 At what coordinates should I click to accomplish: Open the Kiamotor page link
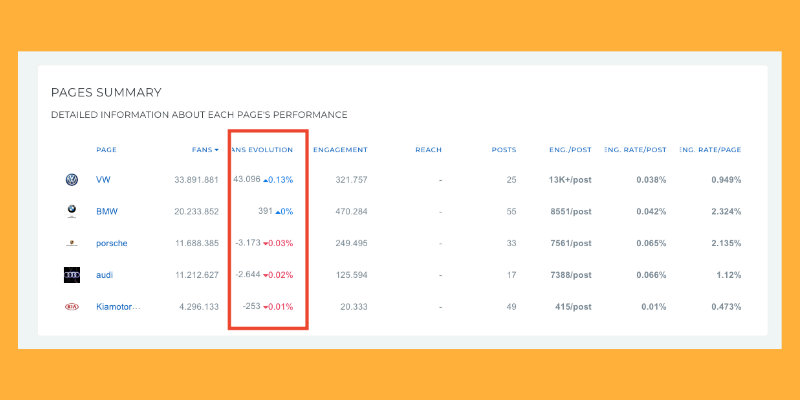click(118, 307)
